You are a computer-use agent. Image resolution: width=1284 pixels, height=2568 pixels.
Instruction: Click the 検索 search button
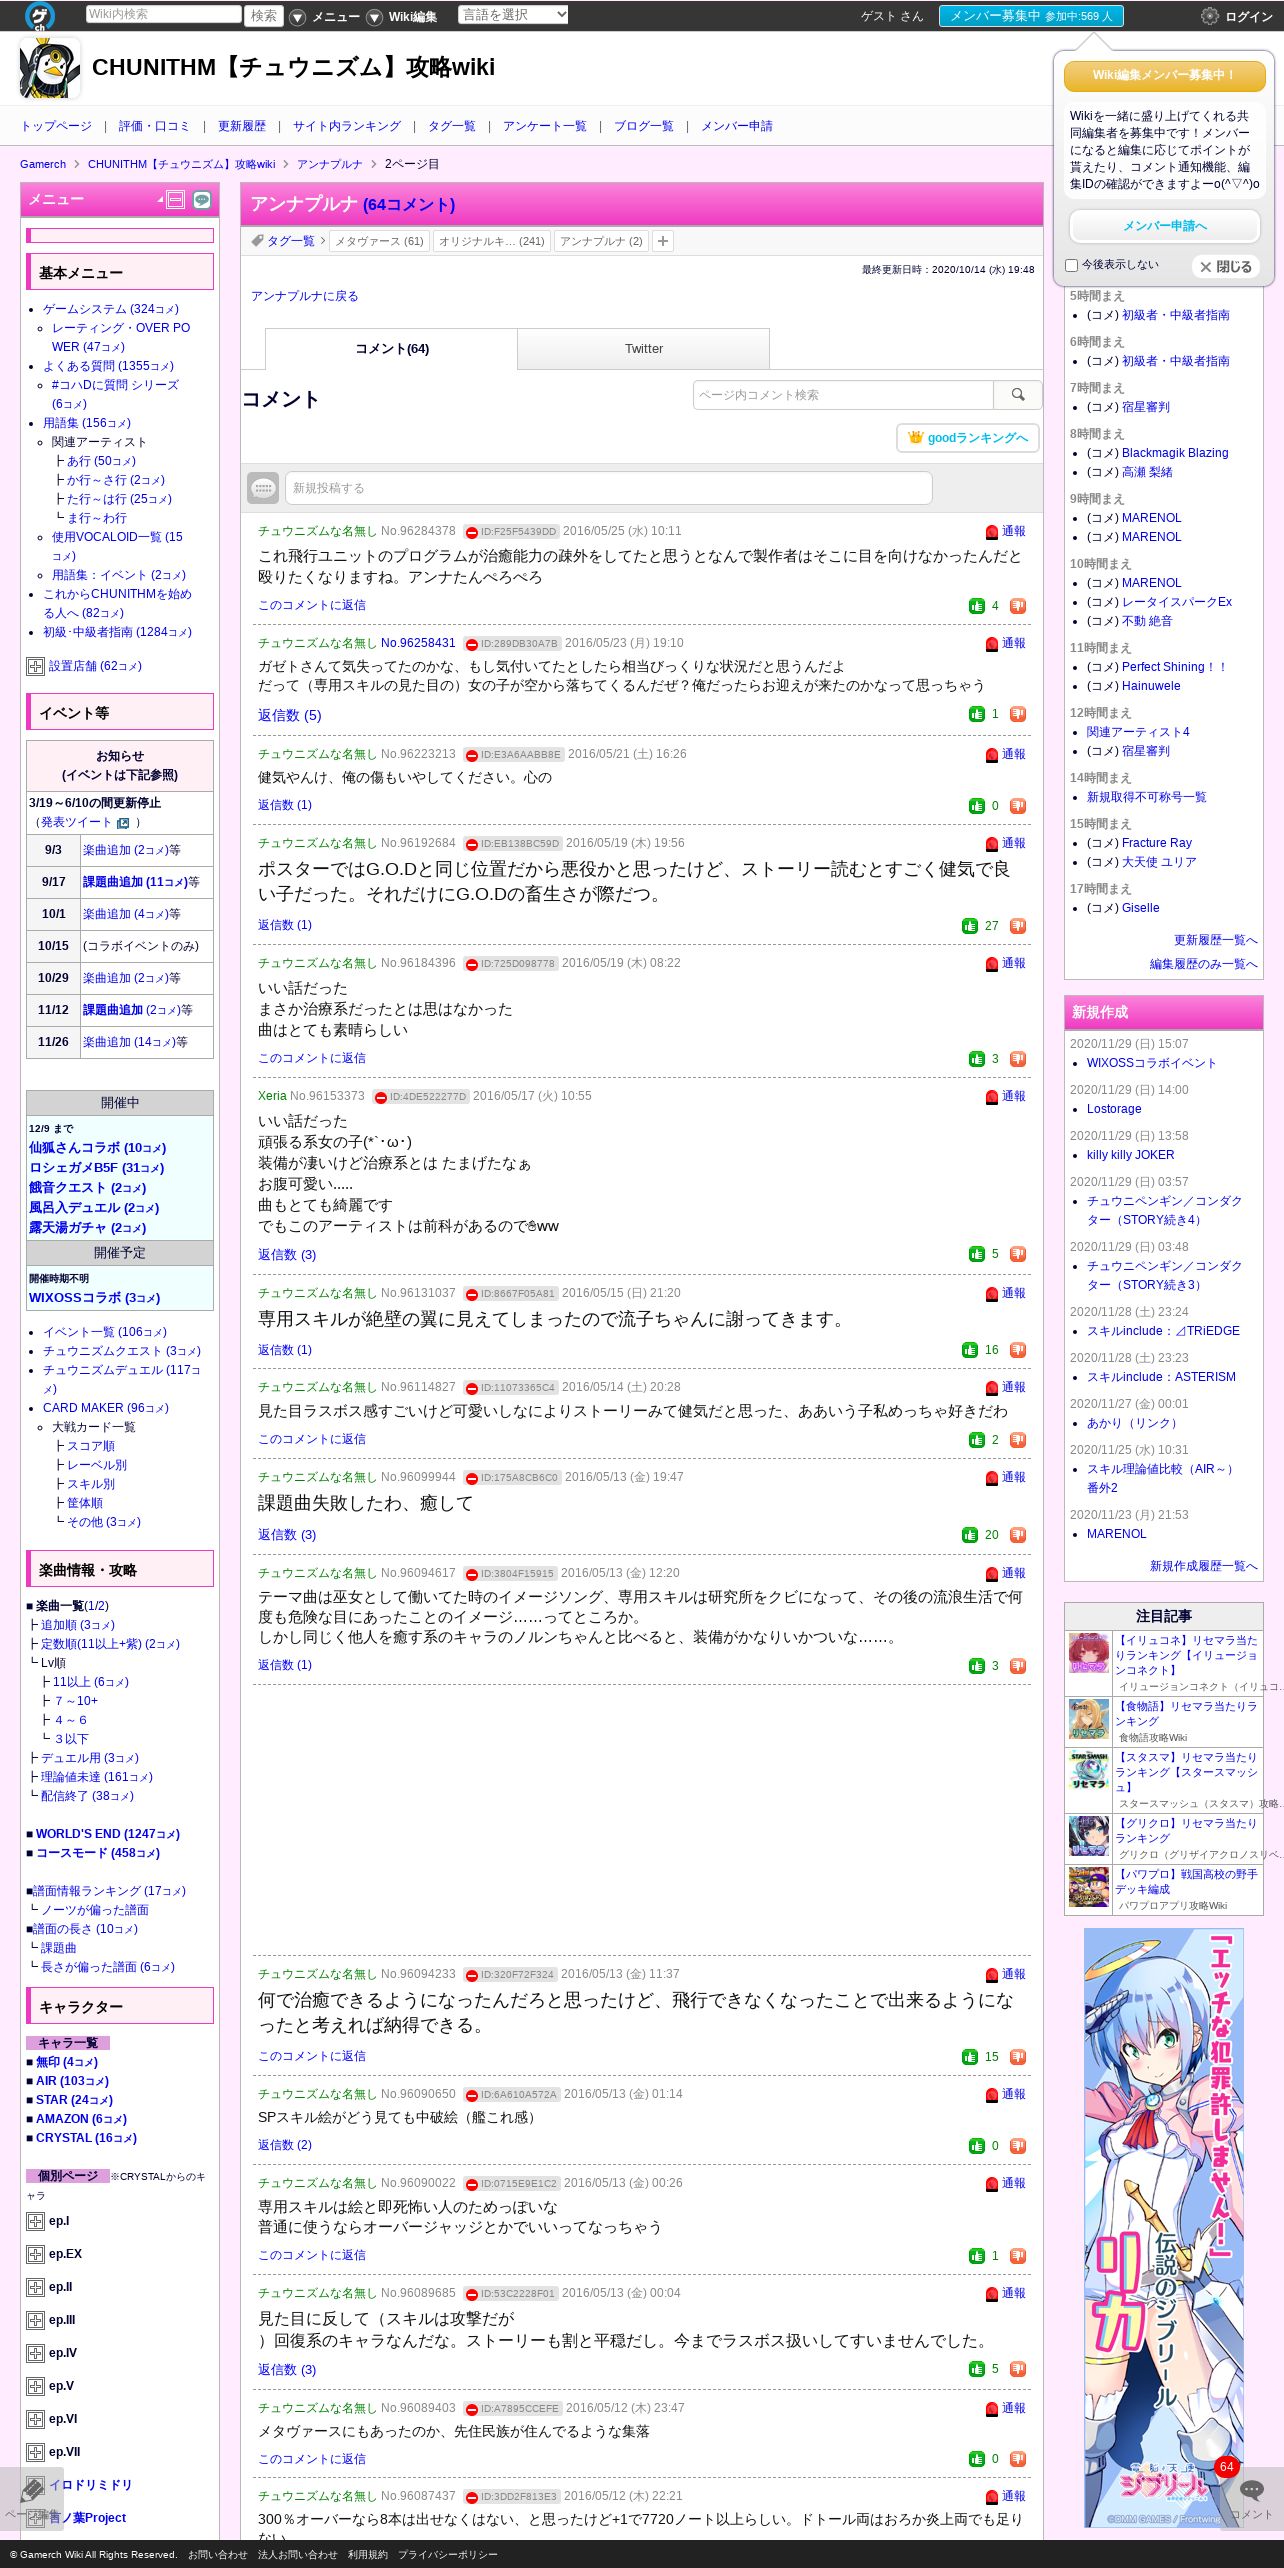[x=264, y=15]
